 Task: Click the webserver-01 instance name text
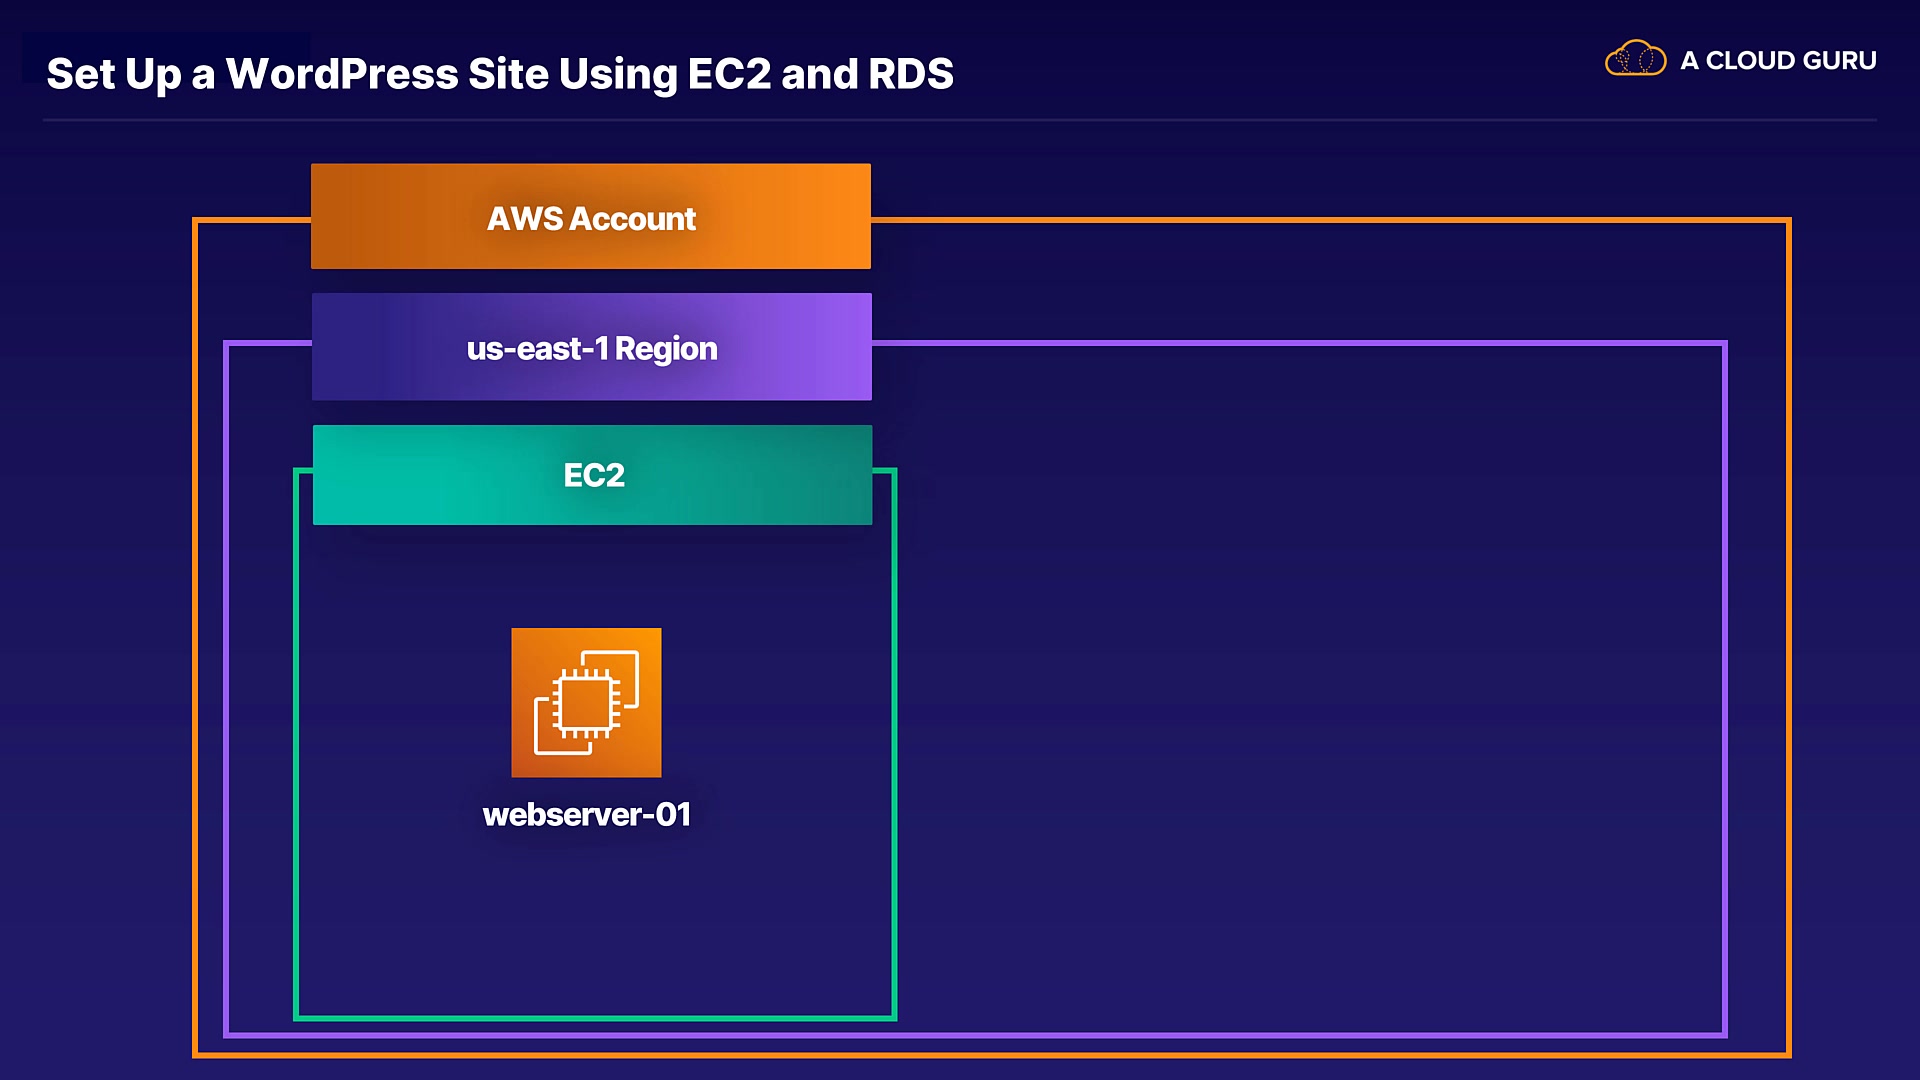(586, 814)
